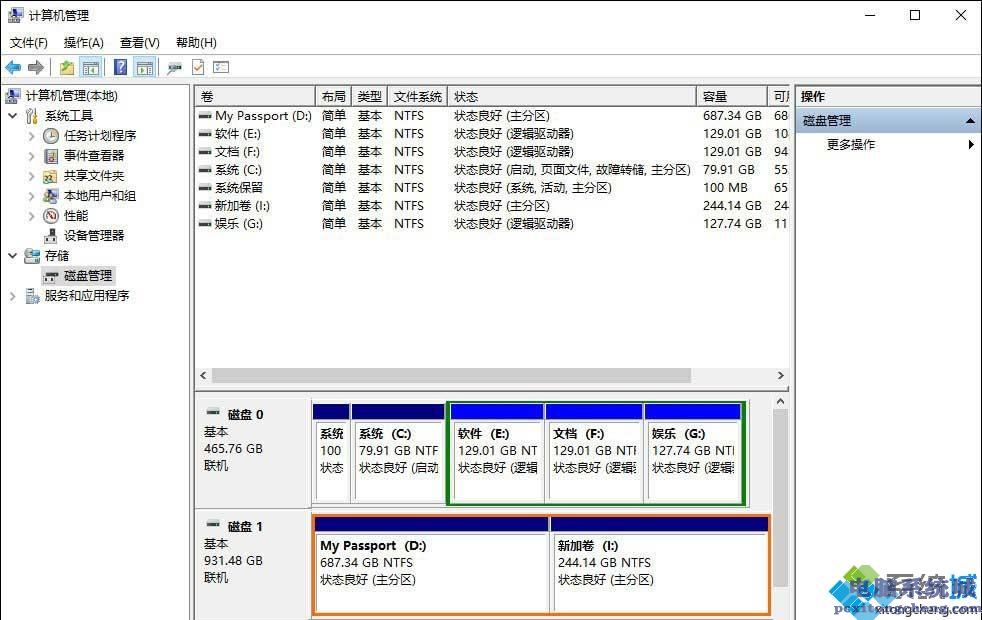Click the checkmark properties toolbar icon

click(198, 67)
